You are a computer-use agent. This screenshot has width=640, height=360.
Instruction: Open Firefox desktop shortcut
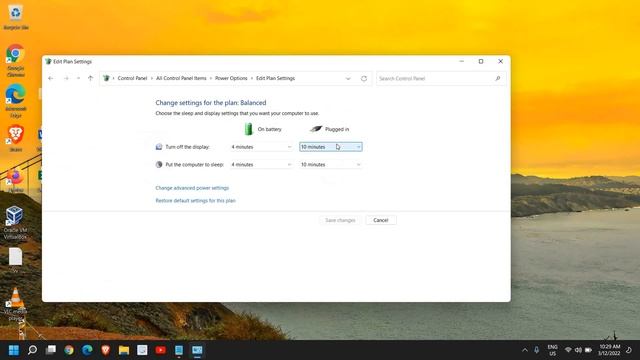(x=16, y=180)
